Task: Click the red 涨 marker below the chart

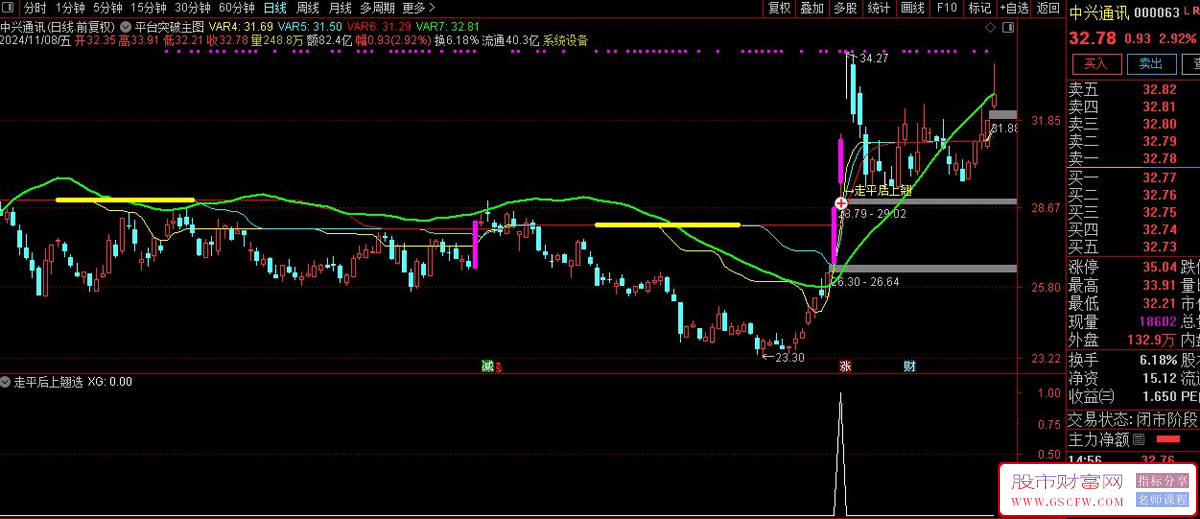Action: click(x=845, y=366)
